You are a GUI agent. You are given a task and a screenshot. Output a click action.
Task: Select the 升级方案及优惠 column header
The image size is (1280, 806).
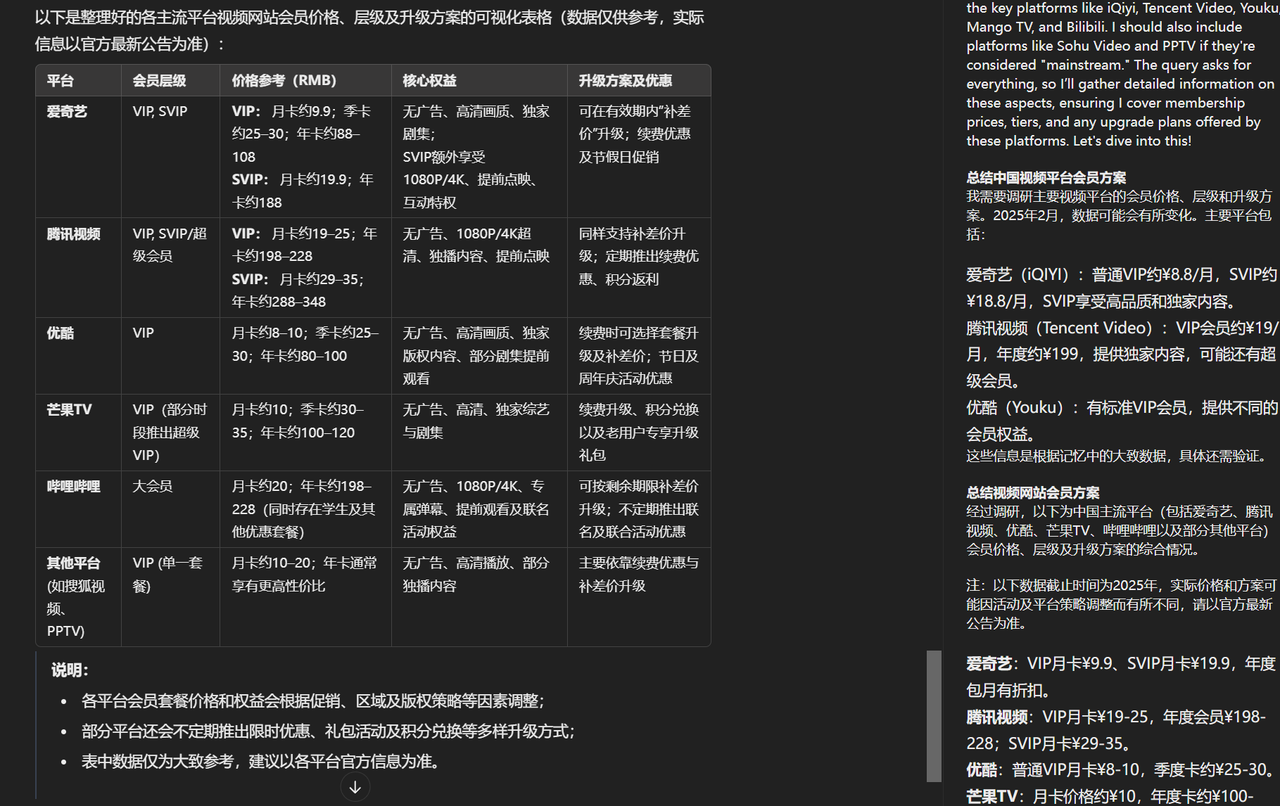(639, 80)
